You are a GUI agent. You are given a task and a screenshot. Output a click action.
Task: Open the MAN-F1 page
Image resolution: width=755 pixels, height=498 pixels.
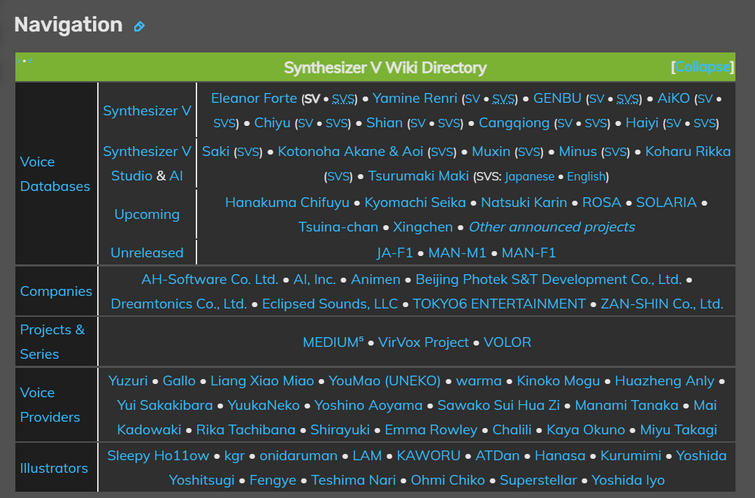[x=529, y=253]
